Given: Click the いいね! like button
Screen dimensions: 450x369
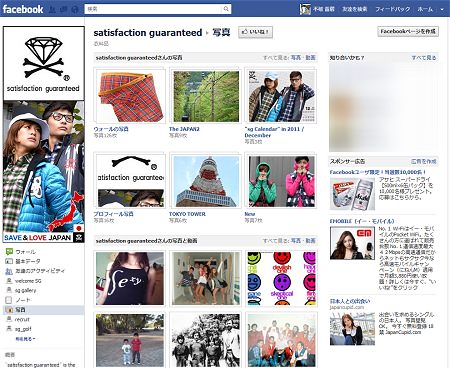Looking at the screenshot, I should [x=255, y=32].
